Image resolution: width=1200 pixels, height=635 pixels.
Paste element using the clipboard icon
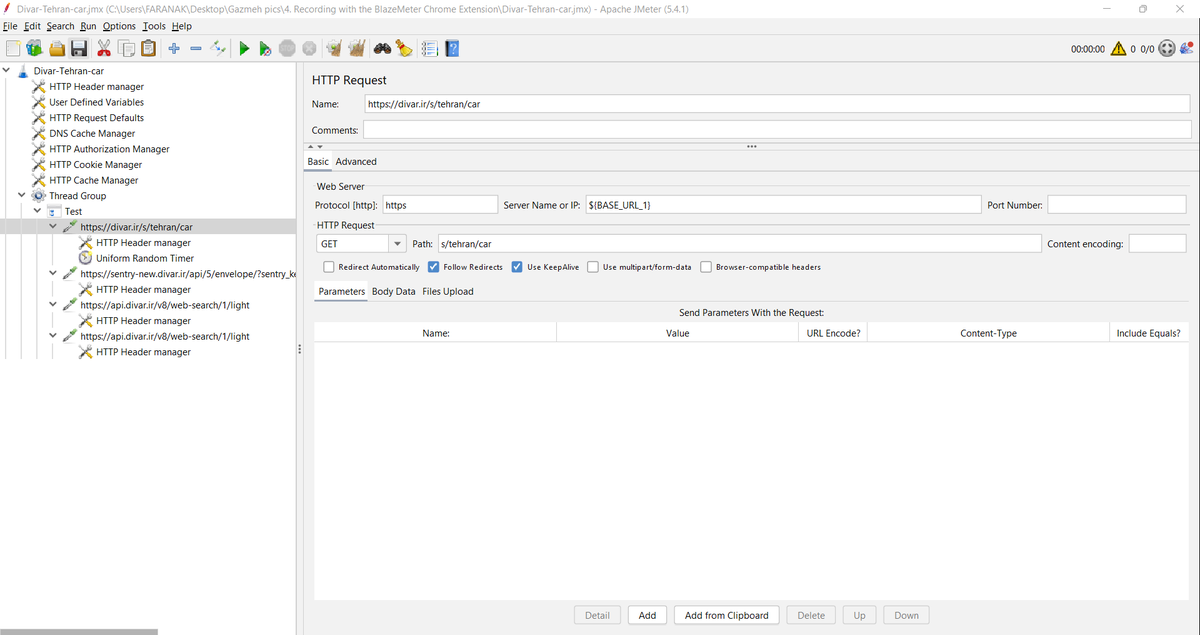[x=148, y=48]
